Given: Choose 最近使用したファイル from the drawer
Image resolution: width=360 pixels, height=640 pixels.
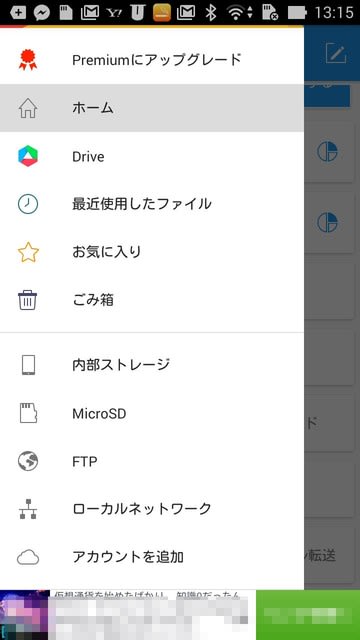Looking at the screenshot, I should click(152, 204).
